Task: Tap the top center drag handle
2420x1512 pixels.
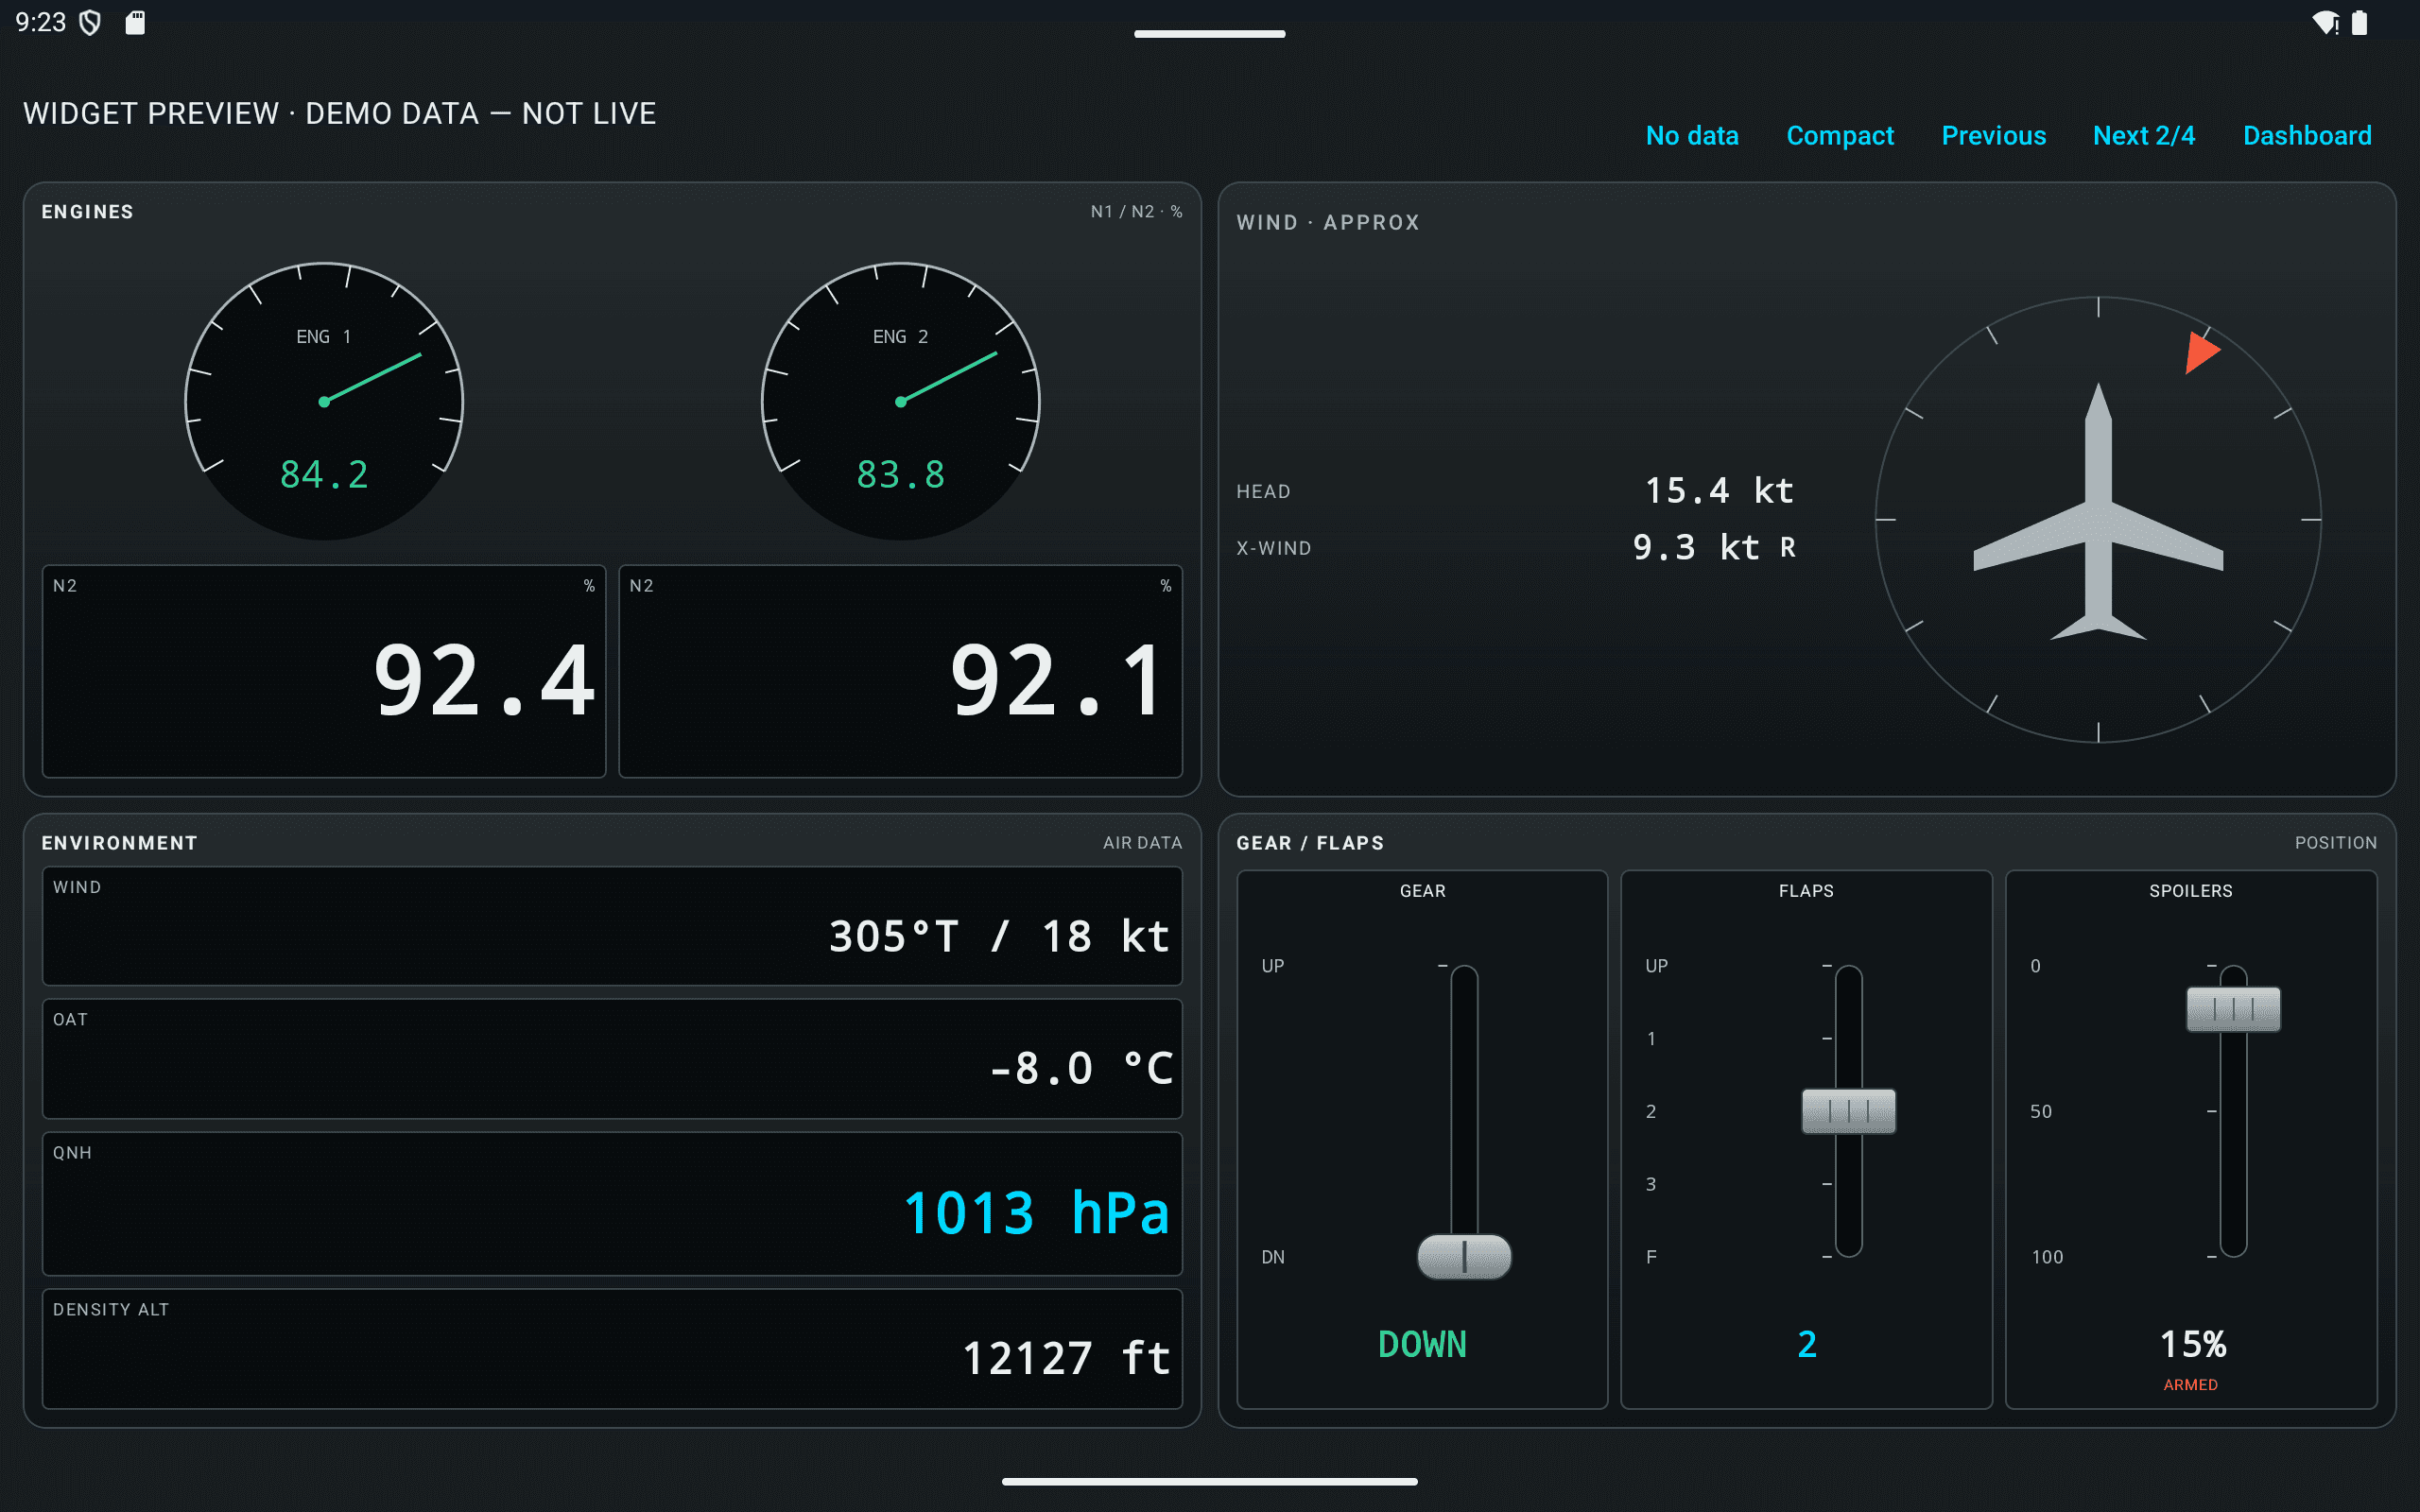Action: [x=1209, y=33]
